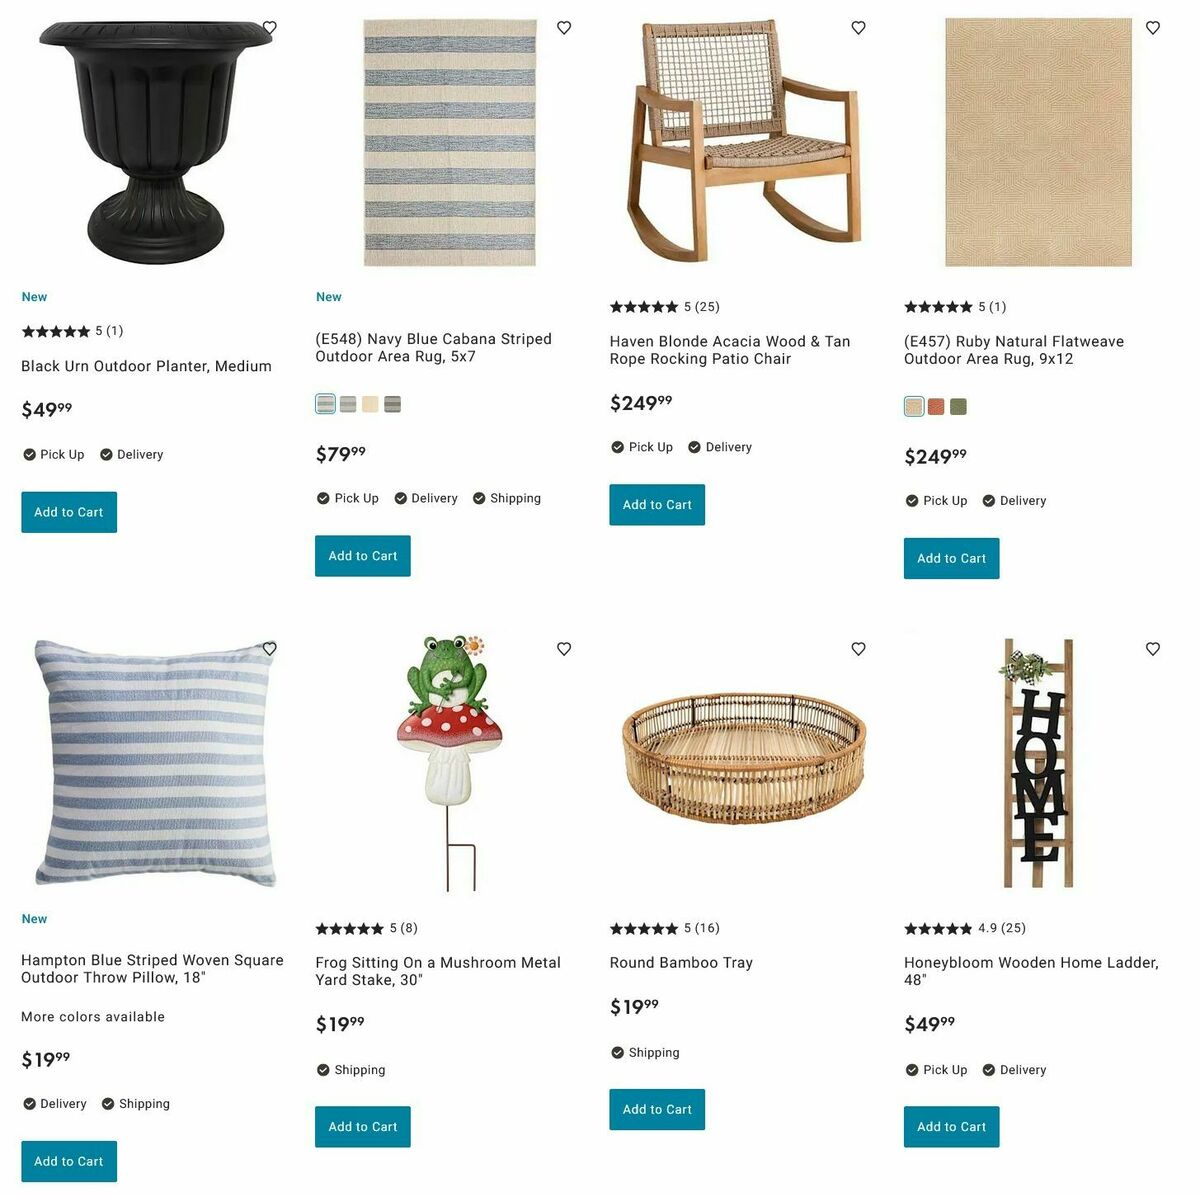Viewport: 1200px width, 1197px height.
Task: Add Round Bamboo Tray to cart
Action: (x=657, y=1109)
